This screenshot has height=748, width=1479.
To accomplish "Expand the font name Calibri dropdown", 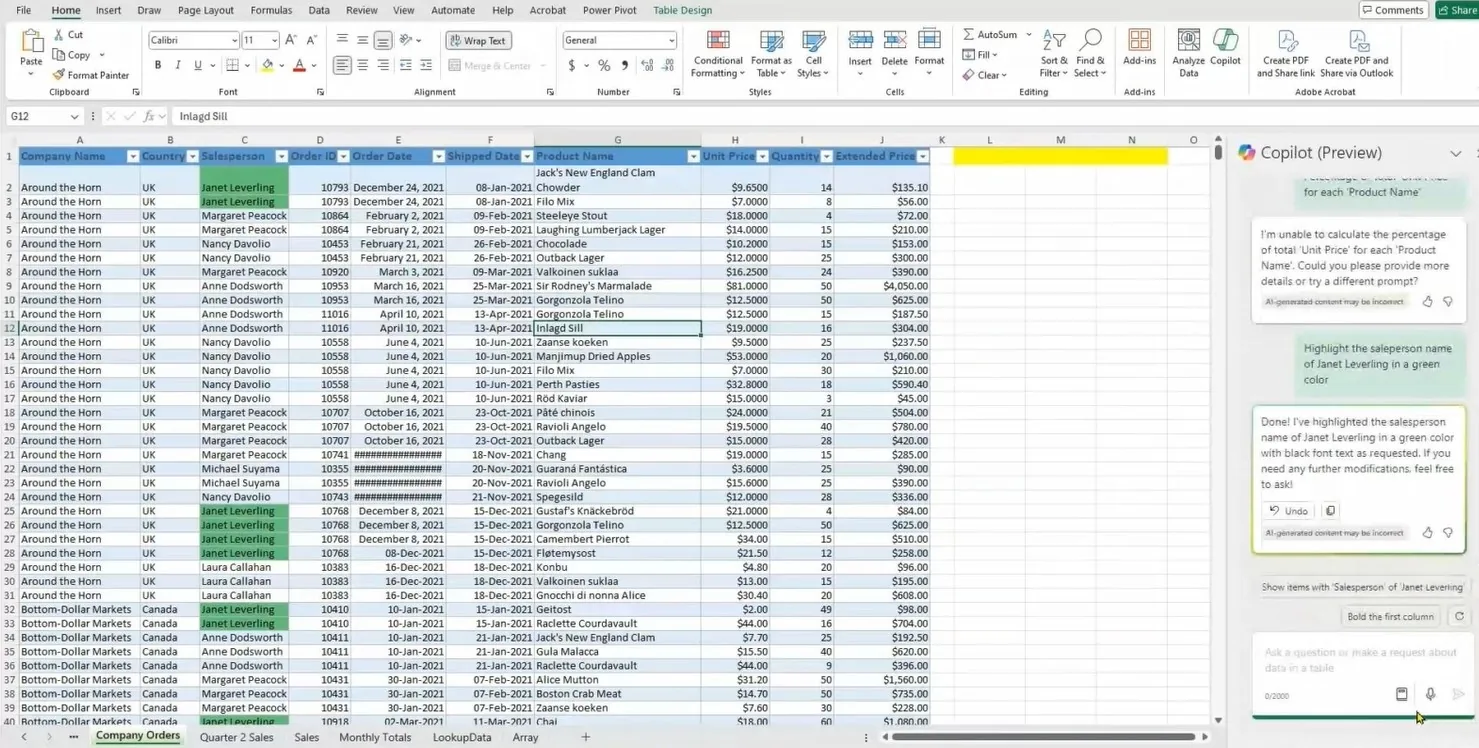I will point(234,41).
